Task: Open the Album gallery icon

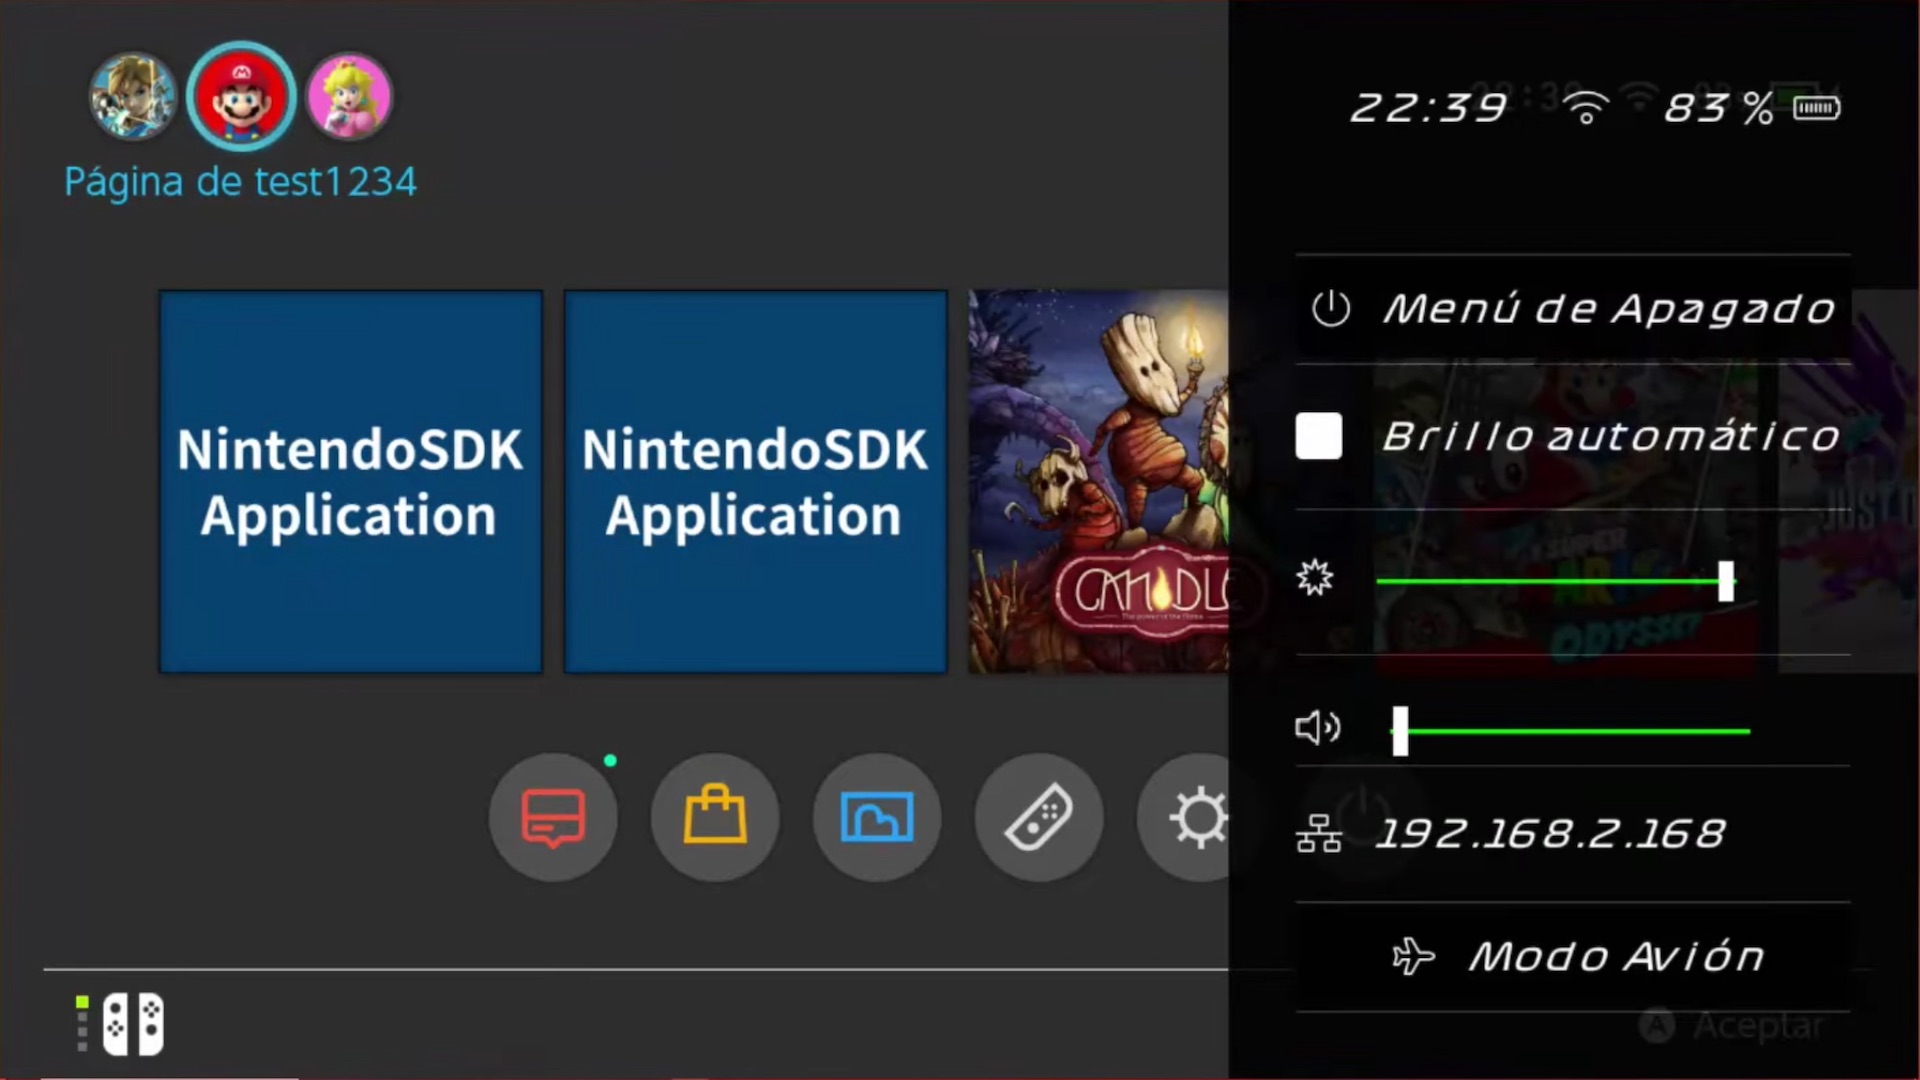Action: point(877,817)
